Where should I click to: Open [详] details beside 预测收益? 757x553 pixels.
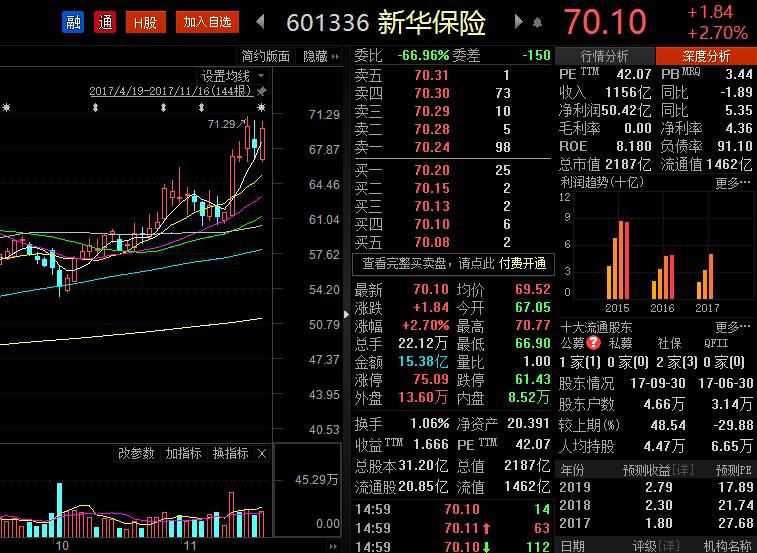(682, 469)
